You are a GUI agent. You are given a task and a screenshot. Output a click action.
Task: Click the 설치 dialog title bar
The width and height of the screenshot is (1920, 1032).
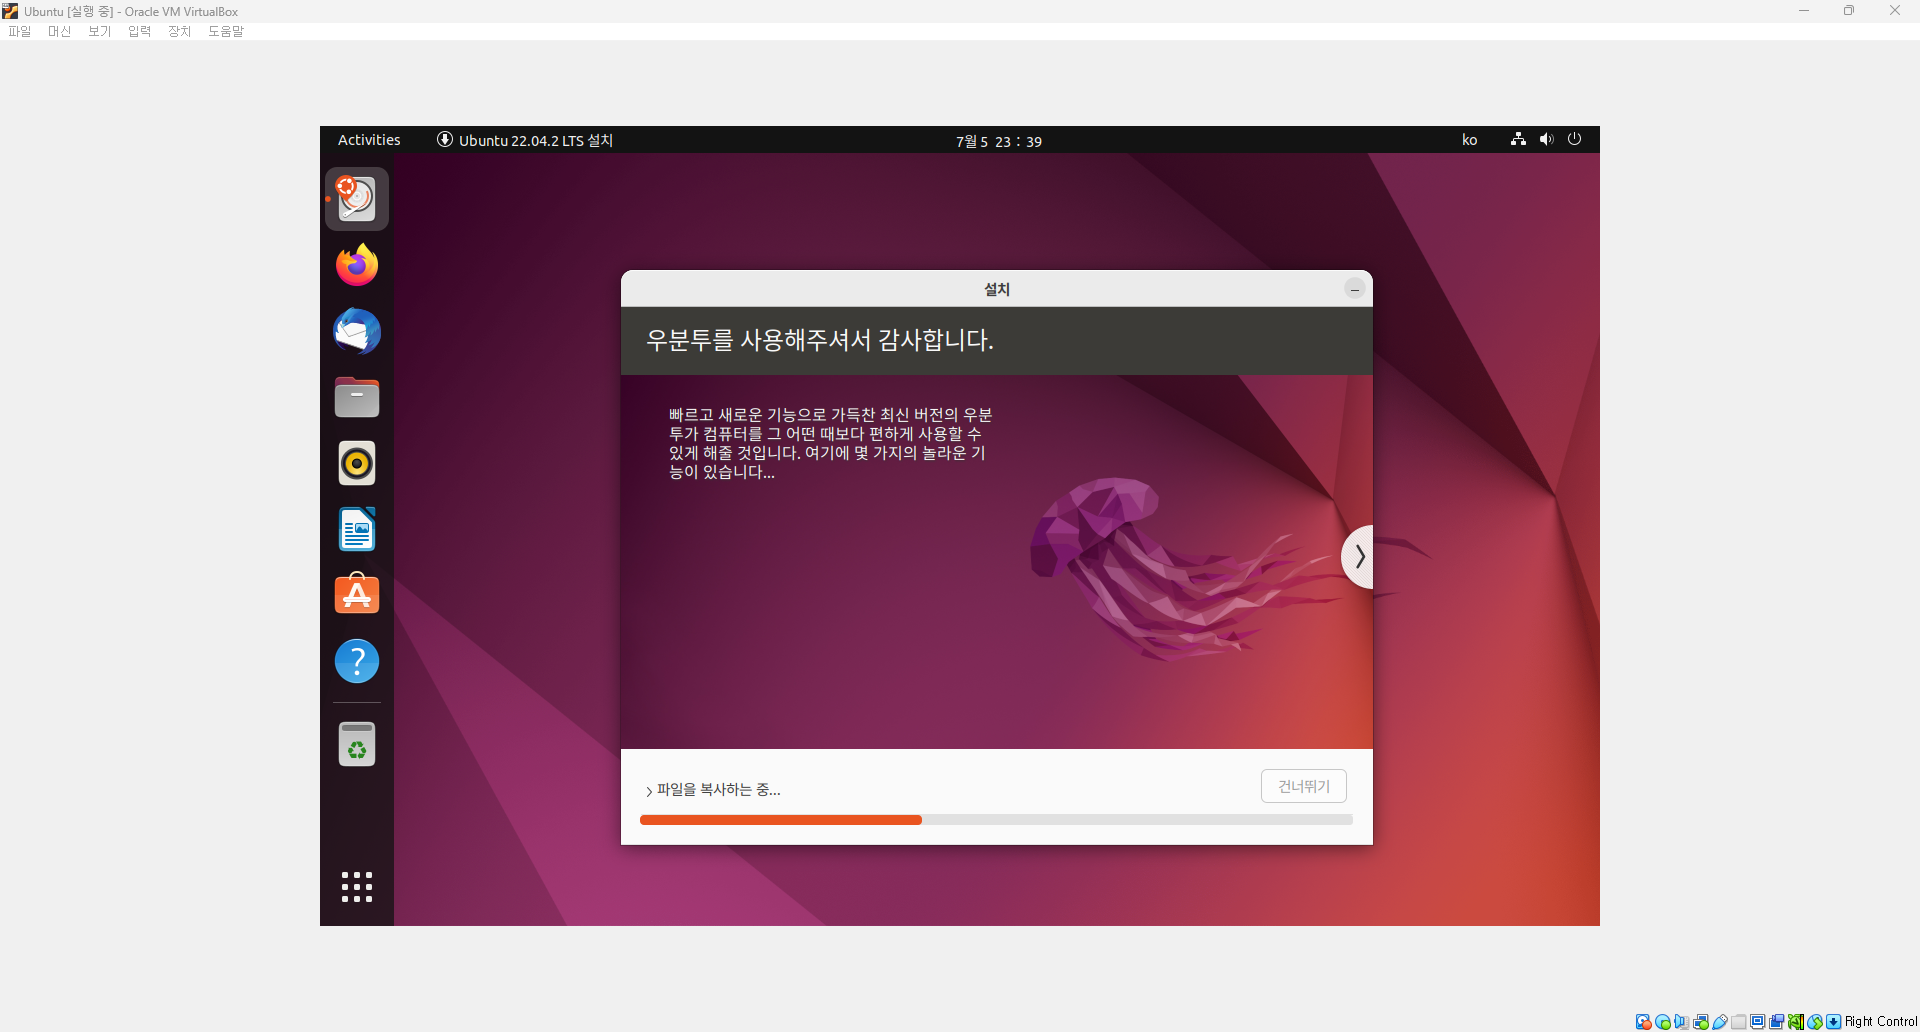coord(997,289)
